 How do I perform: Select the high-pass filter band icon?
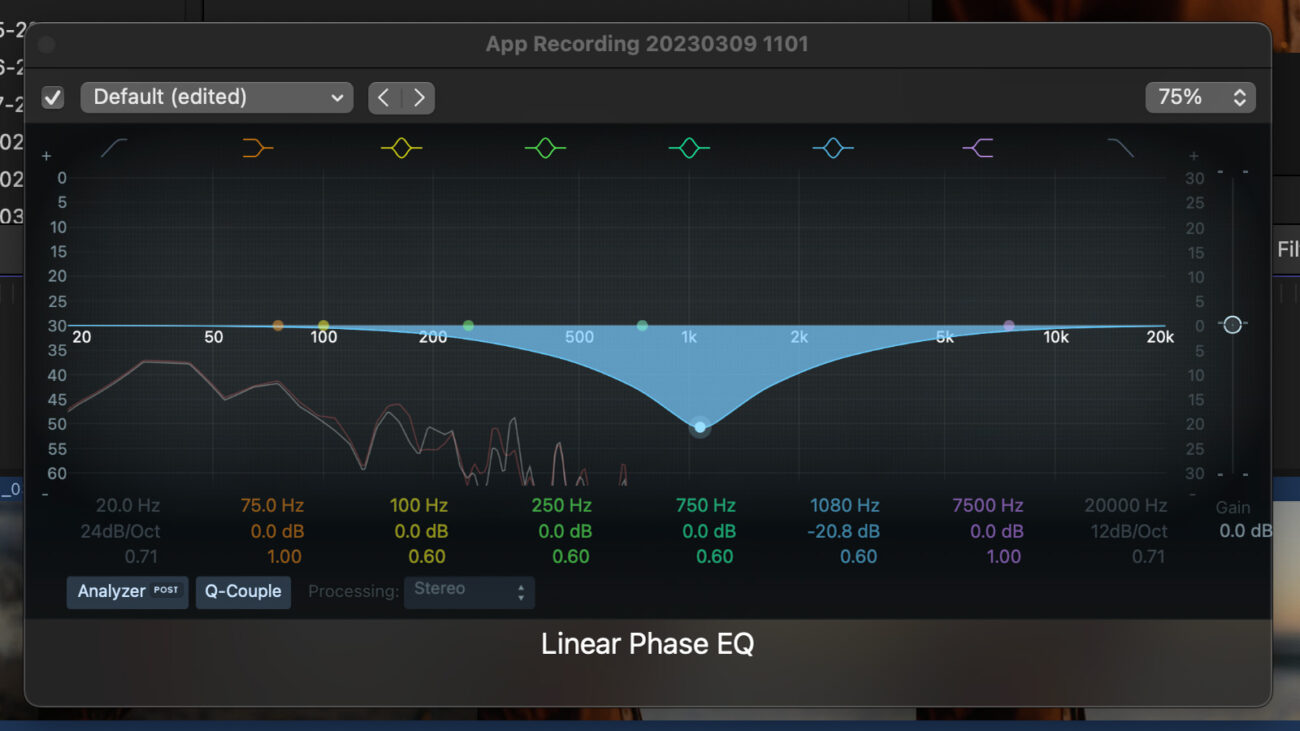pos(112,147)
